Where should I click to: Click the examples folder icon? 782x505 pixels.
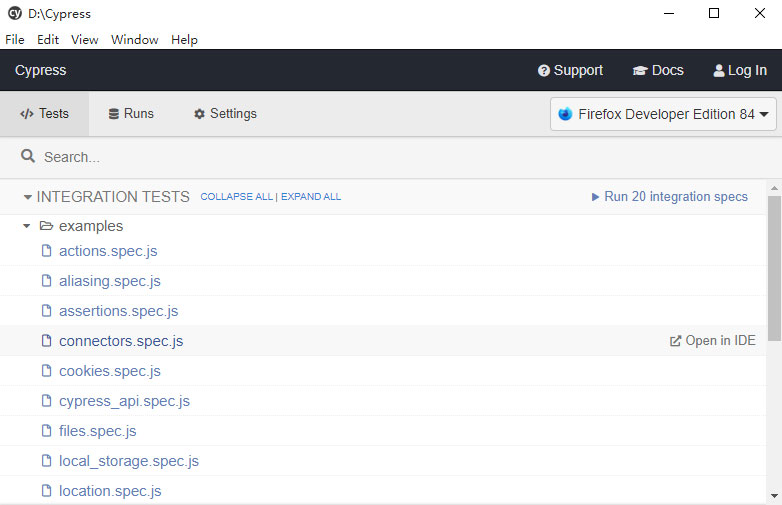[x=46, y=226]
